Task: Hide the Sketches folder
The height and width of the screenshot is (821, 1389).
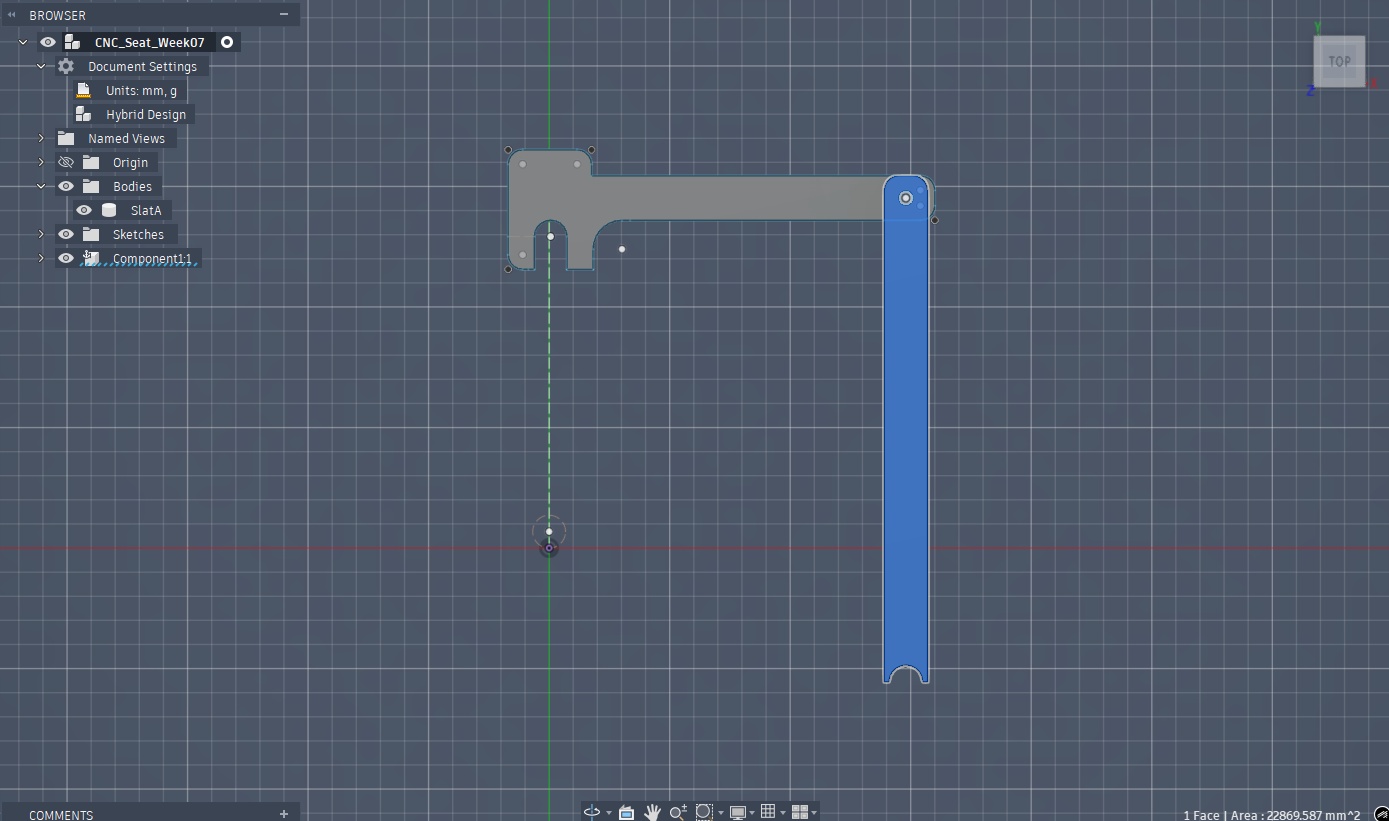Action: click(x=66, y=234)
